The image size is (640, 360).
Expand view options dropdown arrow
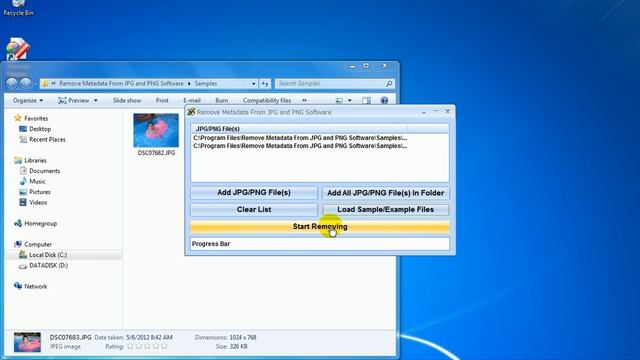(349, 100)
